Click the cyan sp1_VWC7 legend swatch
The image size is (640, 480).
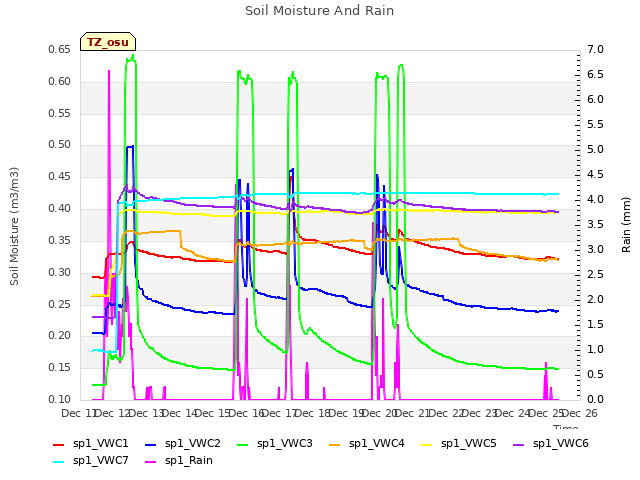59,462
